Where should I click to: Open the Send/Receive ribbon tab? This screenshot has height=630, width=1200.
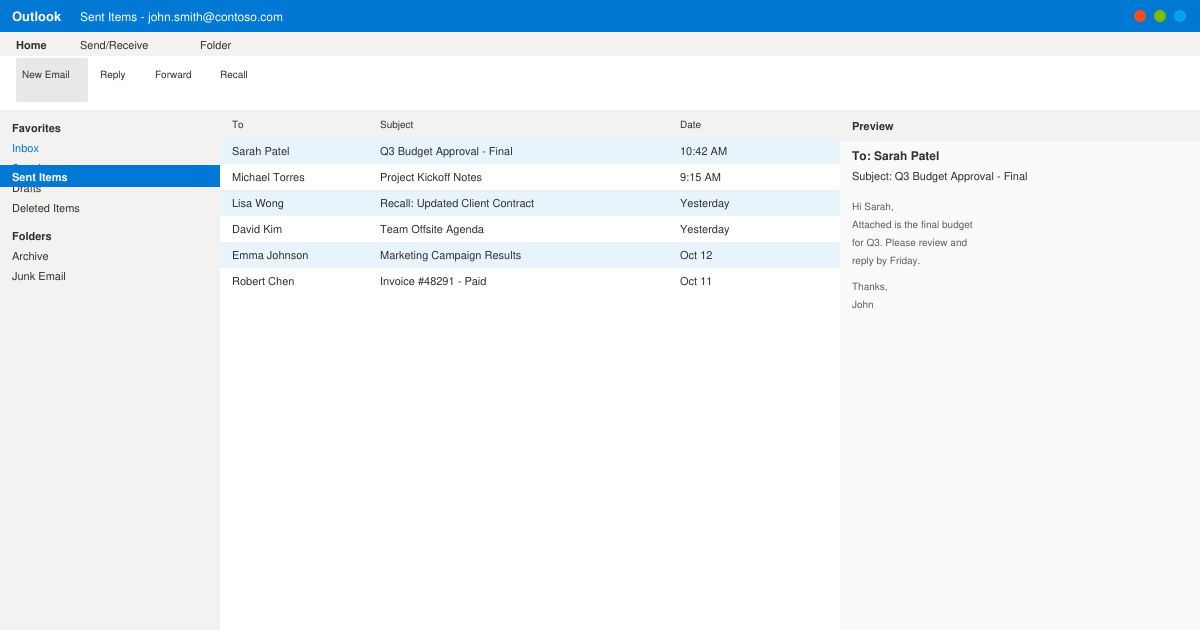point(114,45)
